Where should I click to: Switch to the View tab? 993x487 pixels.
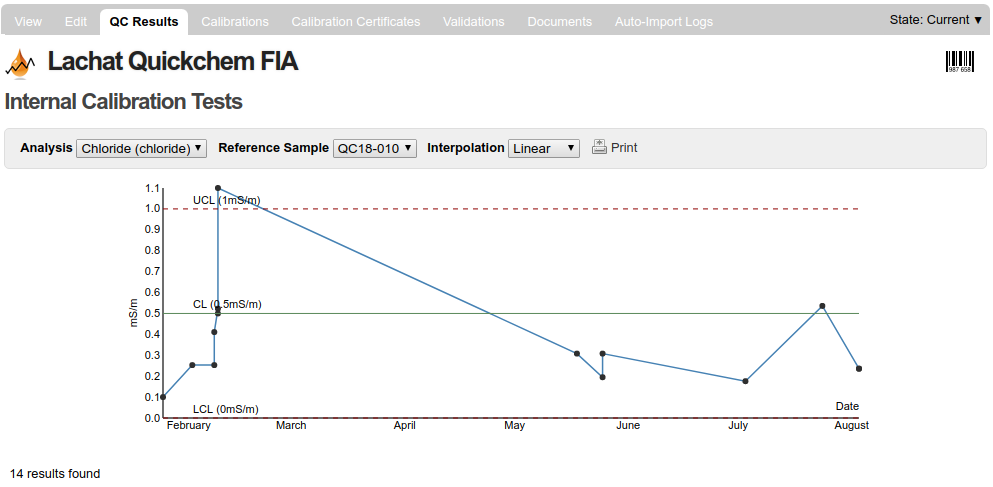click(x=28, y=21)
